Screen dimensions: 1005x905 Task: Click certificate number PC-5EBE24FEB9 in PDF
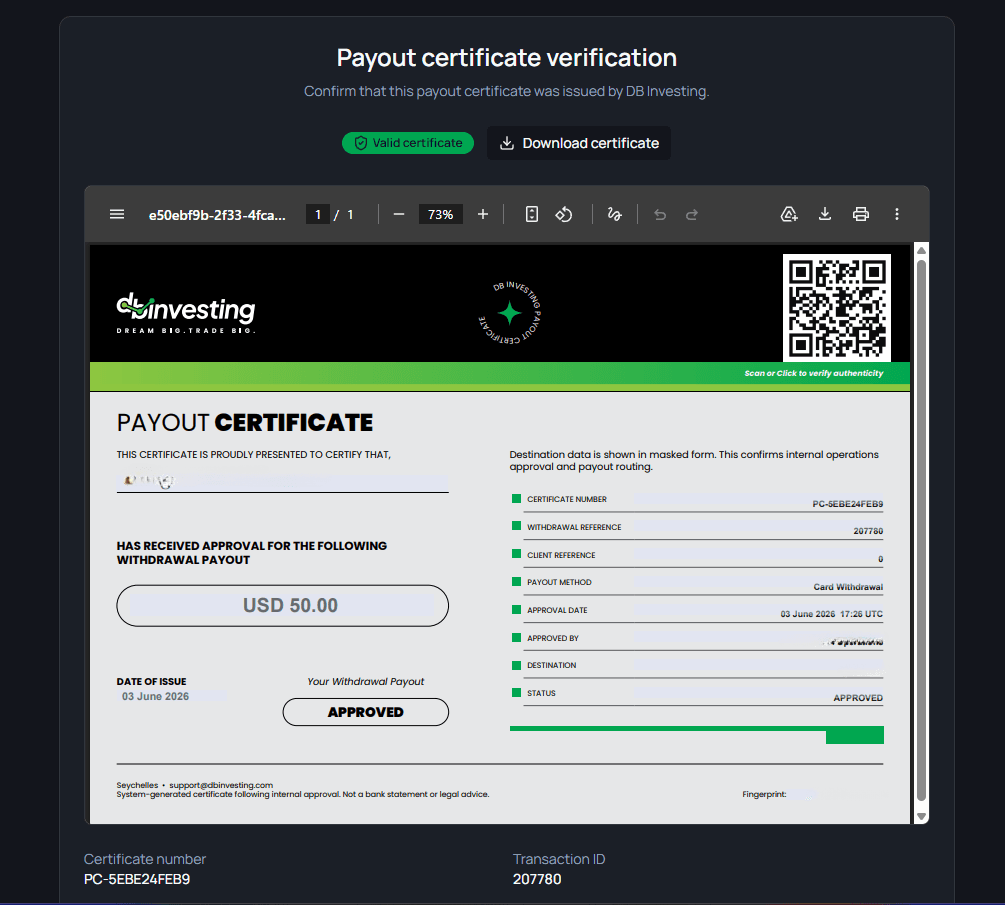point(847,504)
